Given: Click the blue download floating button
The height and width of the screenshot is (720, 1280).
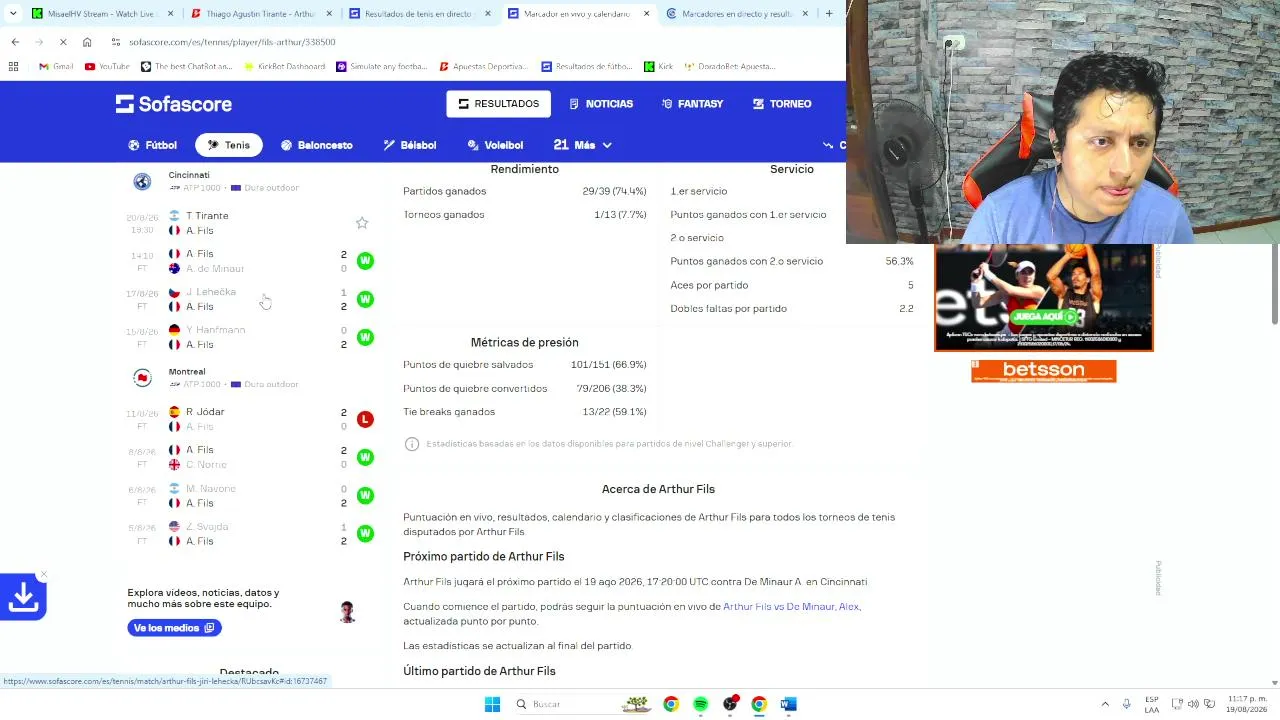Looking at the screenshot, I should pyautogui.click(x=23, y=598).
